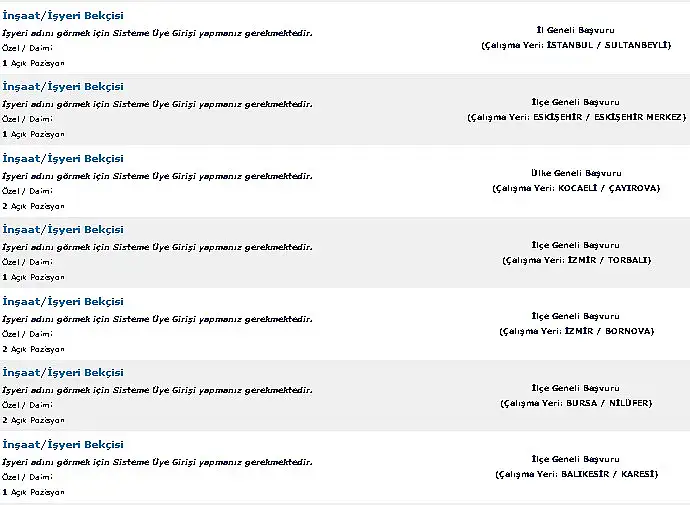690x505 pixels.
Task: Click 2 Açık Pozisyon in the Çayırova listing
Action: coord(33,206)
